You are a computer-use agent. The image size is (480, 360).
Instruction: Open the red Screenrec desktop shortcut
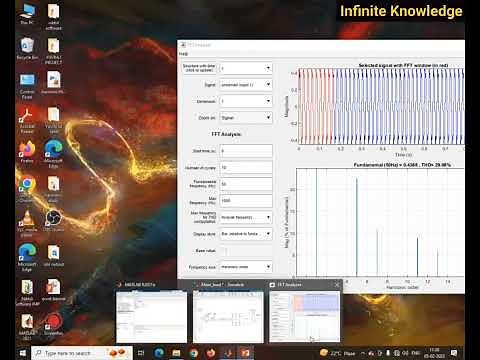[x=53, y=324]
